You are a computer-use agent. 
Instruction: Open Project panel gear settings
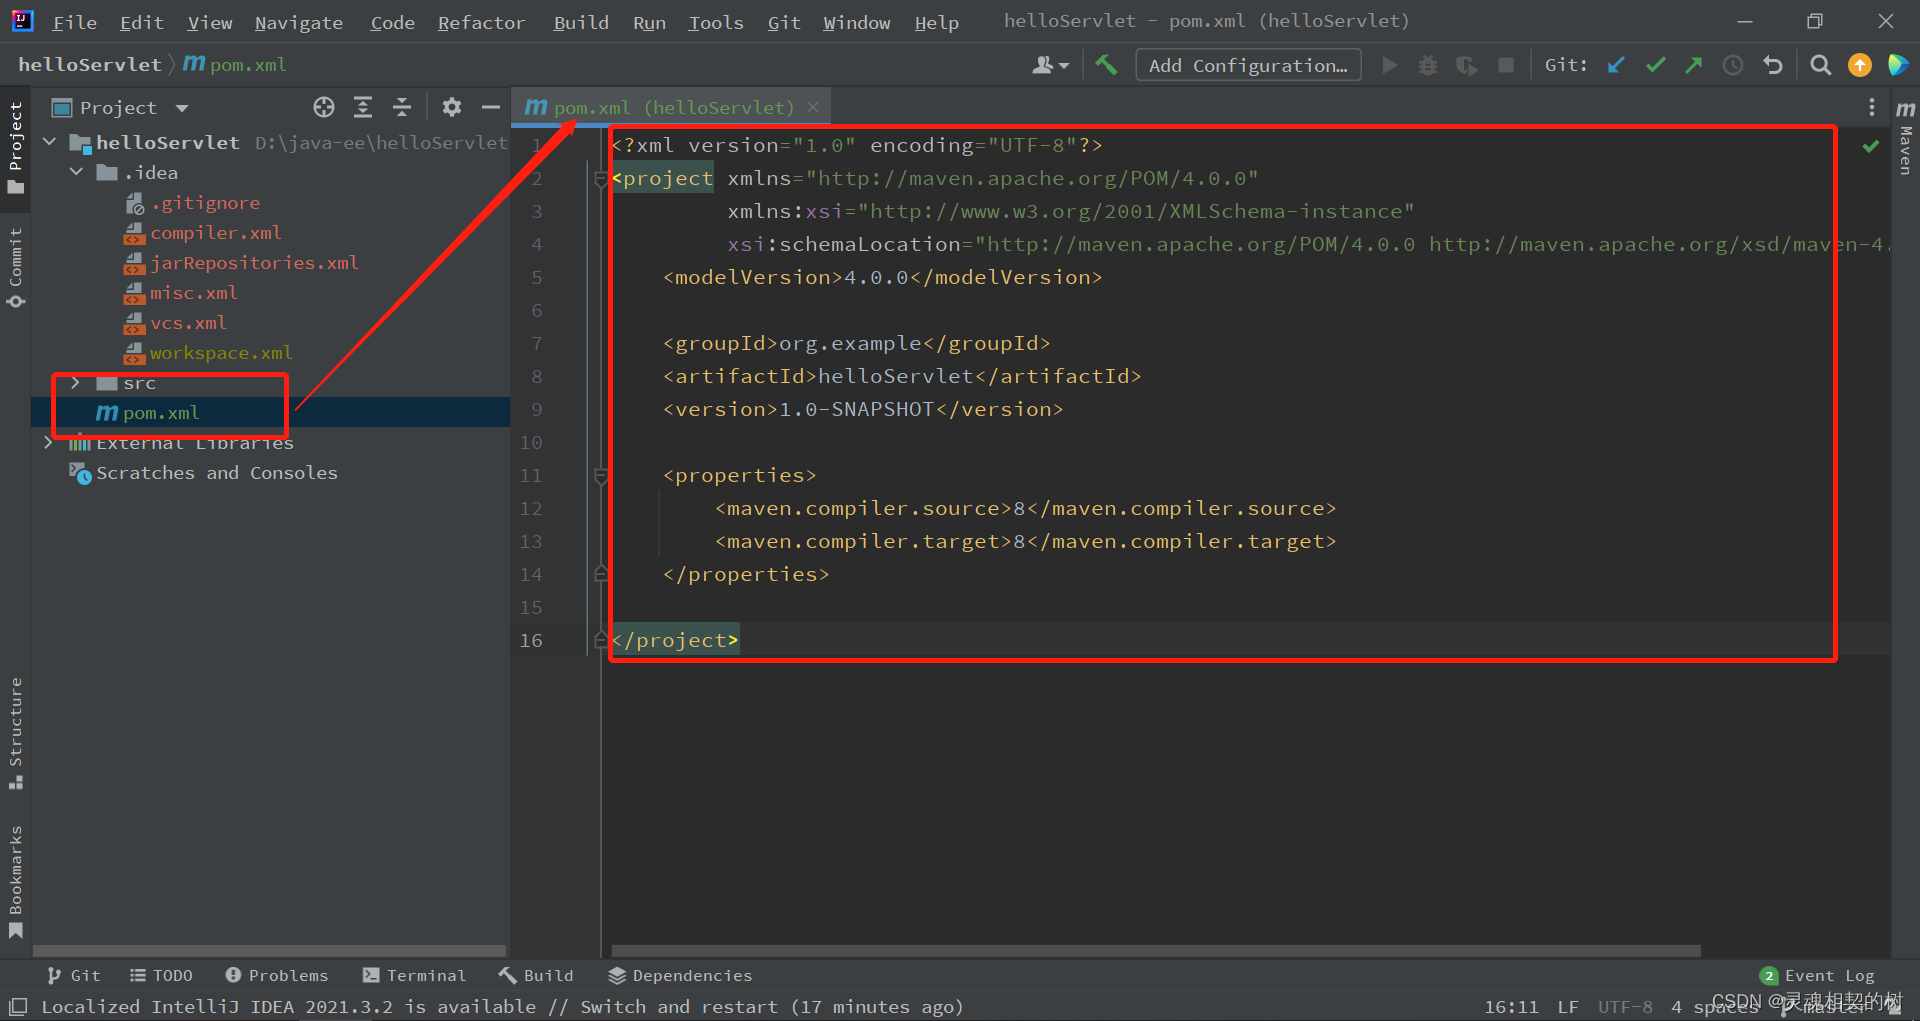452,107
